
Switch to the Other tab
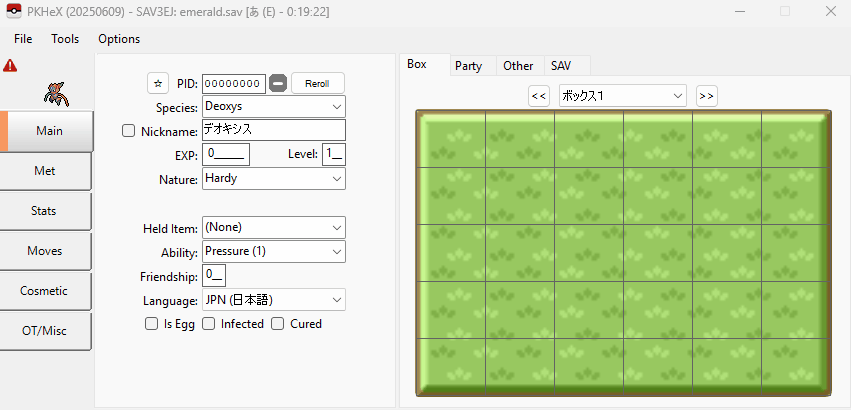[518, 66]
